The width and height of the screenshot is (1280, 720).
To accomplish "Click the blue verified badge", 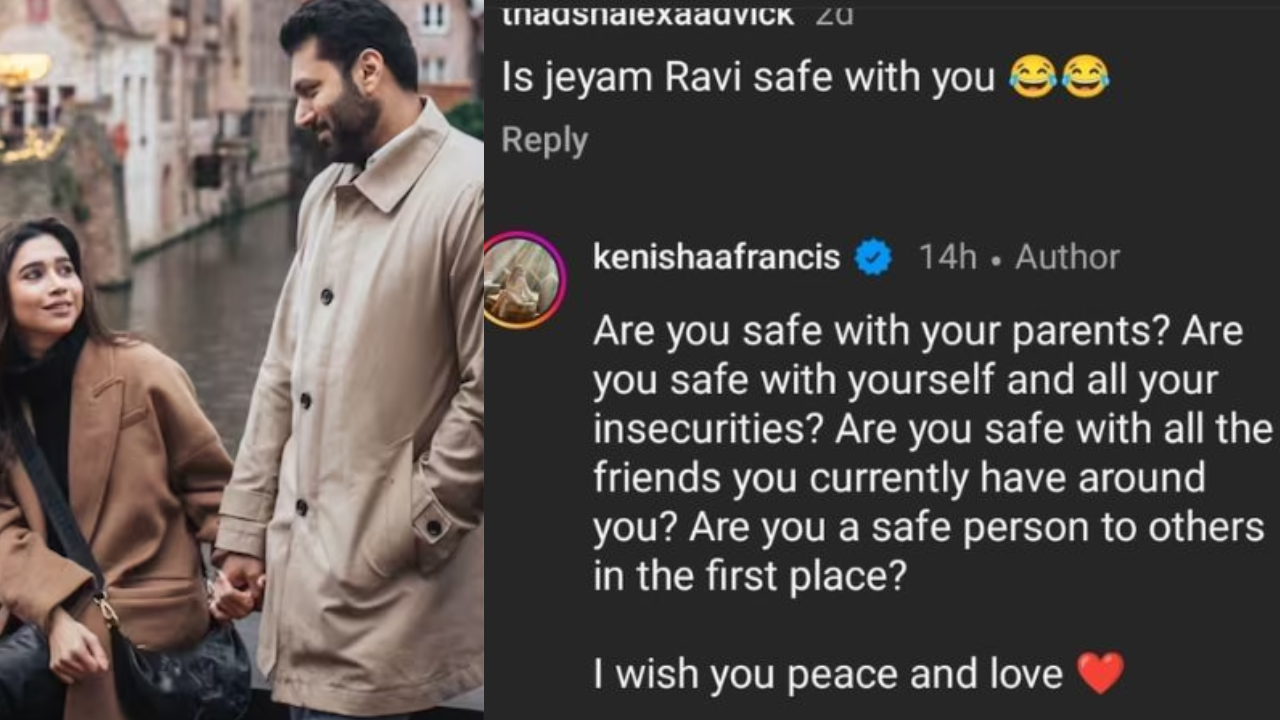I will coord(873,259).
